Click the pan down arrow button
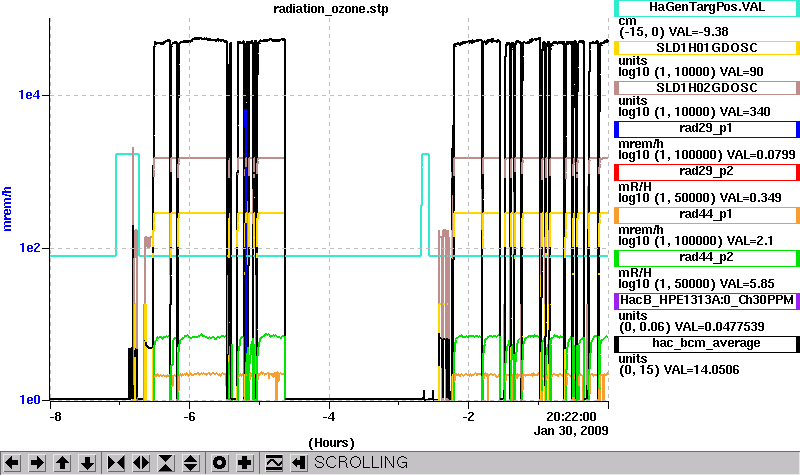Screen dimensions: 800x475 click(x=88, y=463)
